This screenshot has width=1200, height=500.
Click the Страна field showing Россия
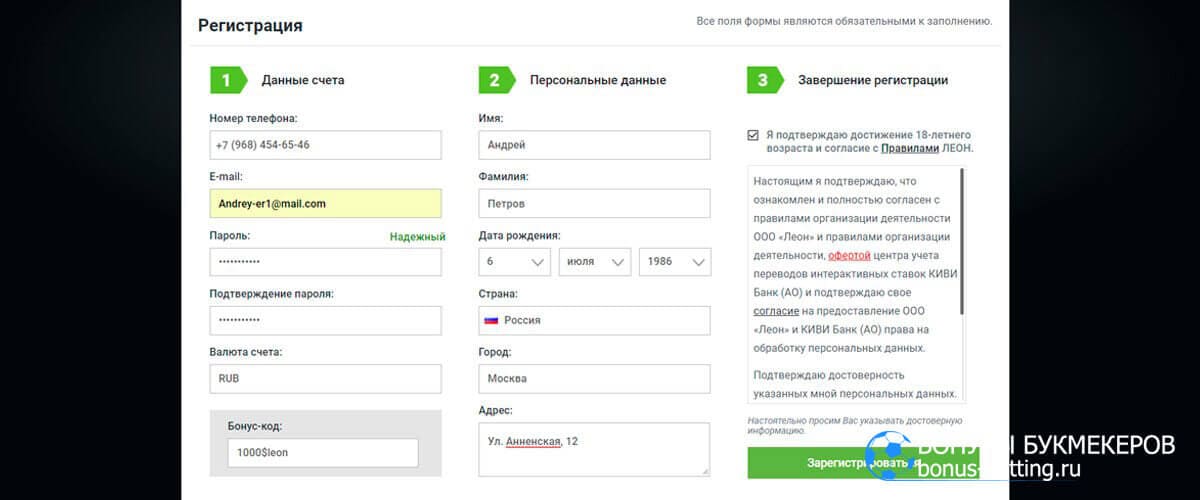point(594,320)
